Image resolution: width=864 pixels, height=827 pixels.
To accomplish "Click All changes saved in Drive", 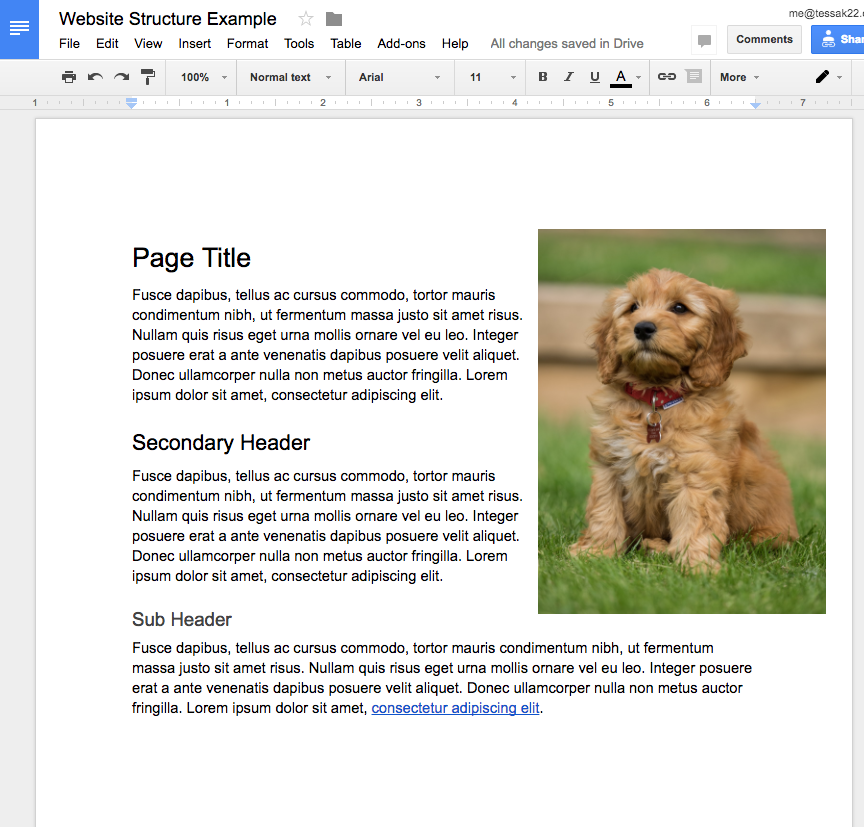I will click(x=567, y=44).
